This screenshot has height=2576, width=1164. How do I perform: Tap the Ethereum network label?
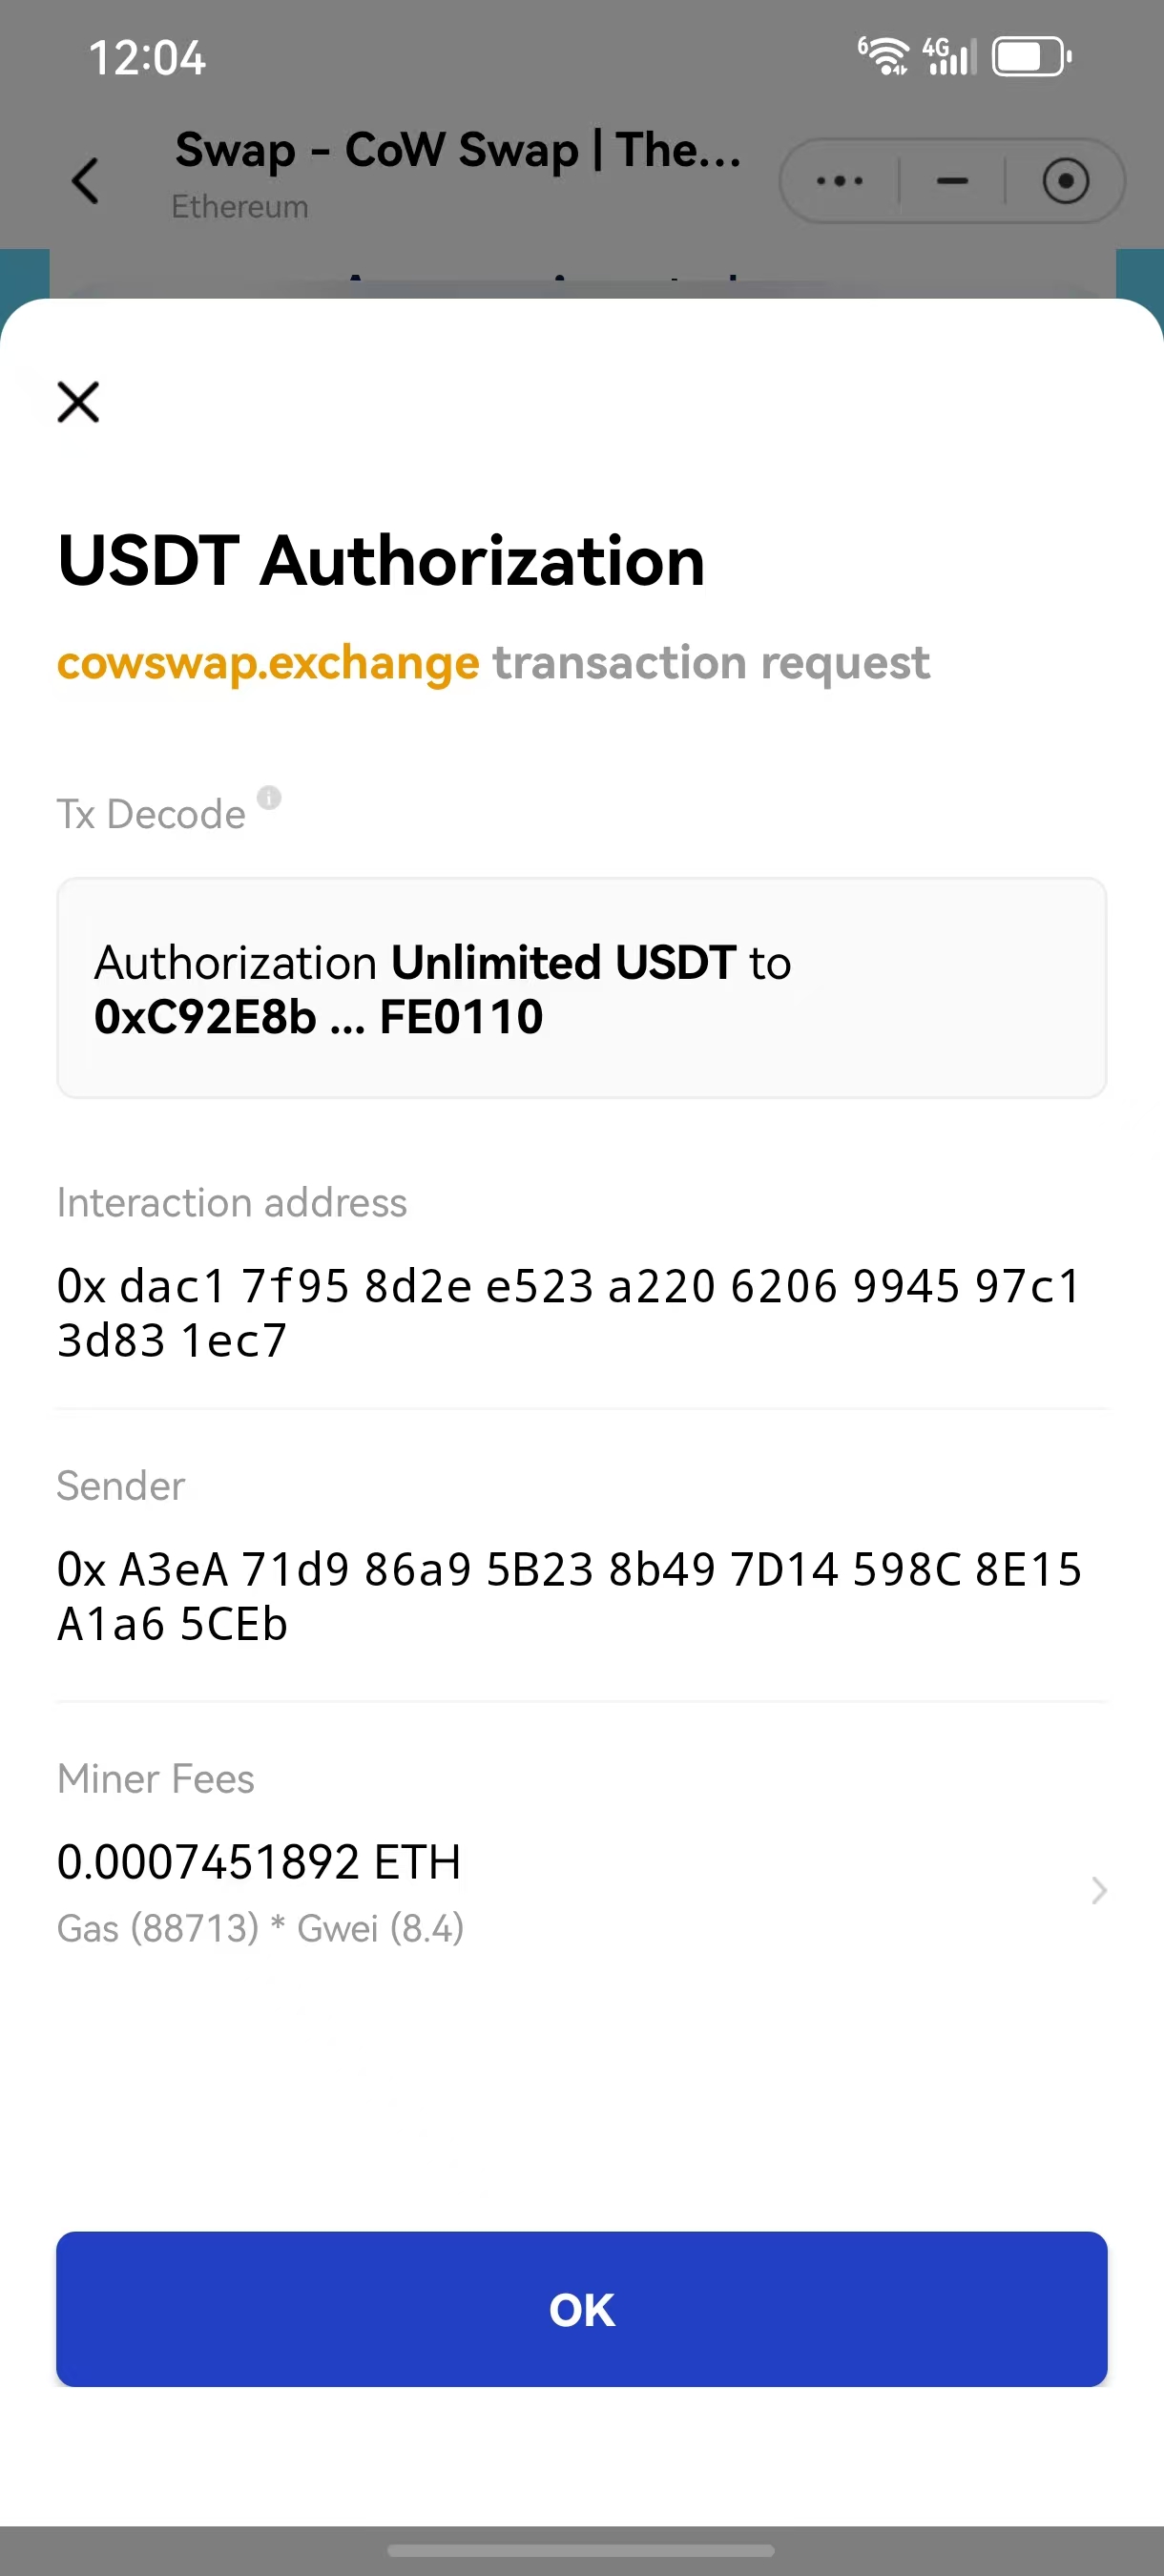240,207
